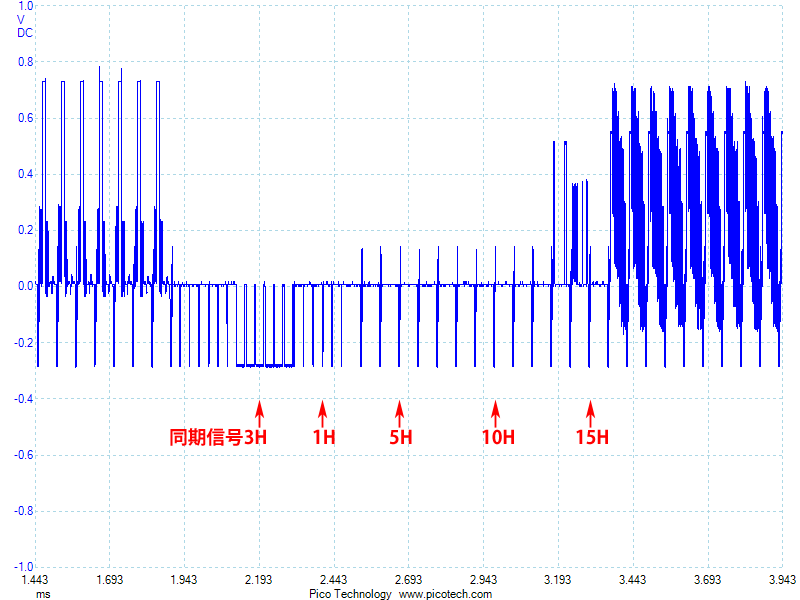
Task: Select the -0.6 voltage axis value
Action: [x=24, y=455]
